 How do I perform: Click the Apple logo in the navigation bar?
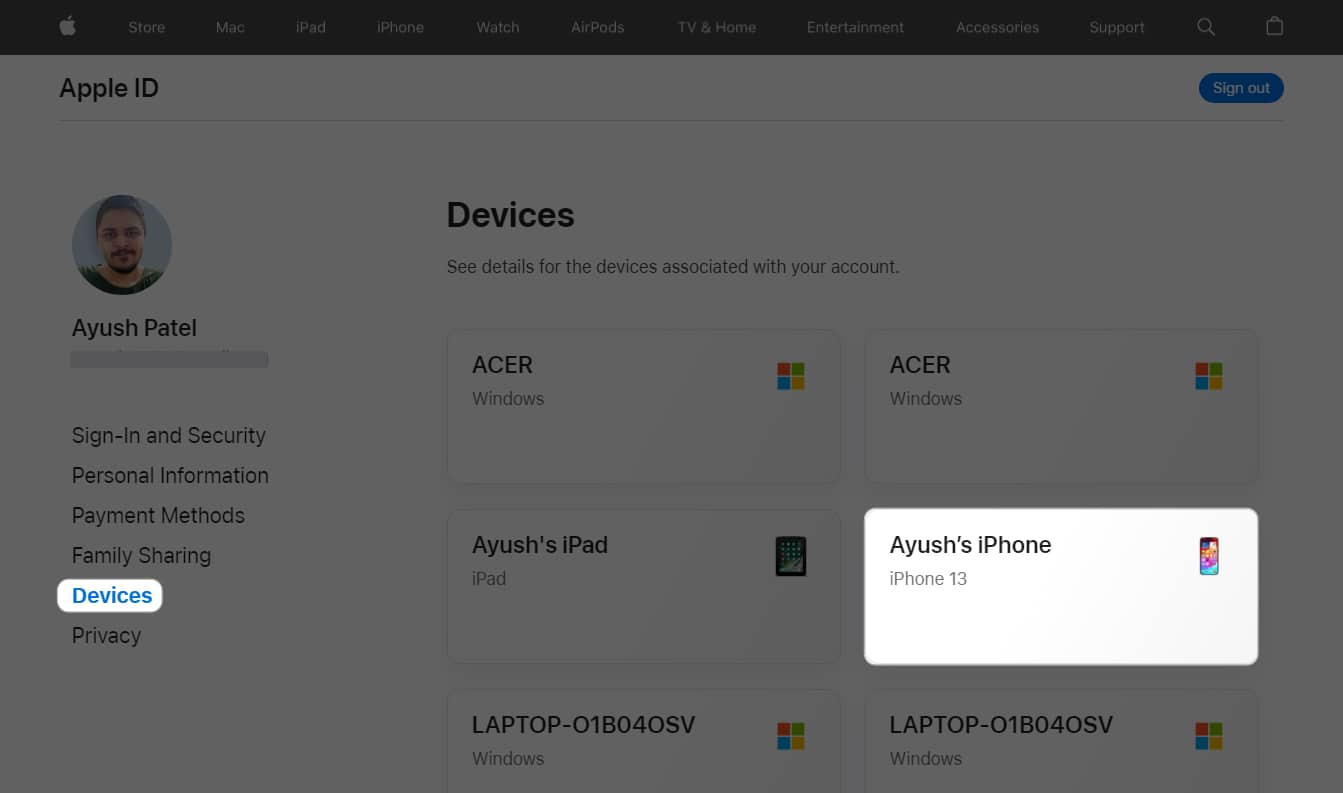[67, 27]
